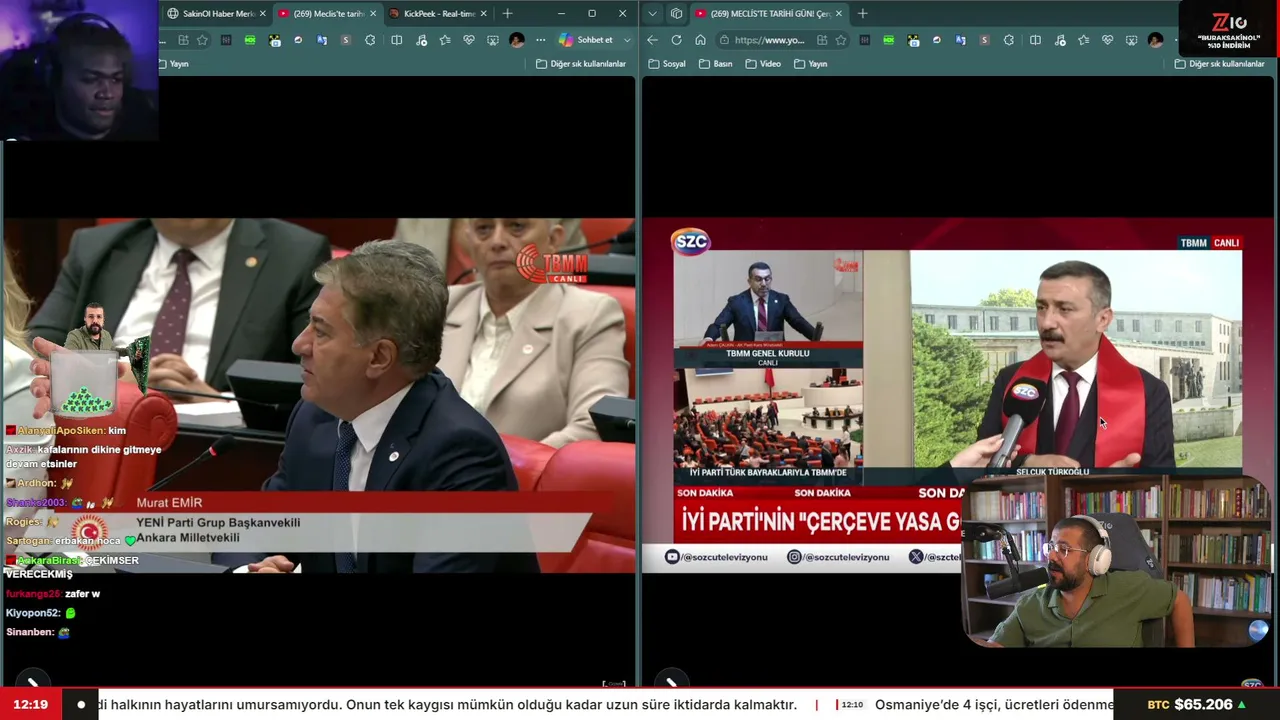Screen dimensions: 1280x720
Task: Open the Basın bookmark folder
Action: (x=716, y=64)
